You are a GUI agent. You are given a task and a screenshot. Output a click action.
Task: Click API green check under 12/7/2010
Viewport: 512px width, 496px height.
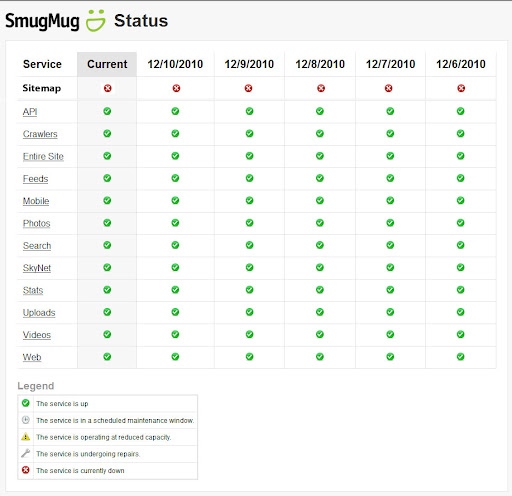pyautogui.click(x=390, y=111)
